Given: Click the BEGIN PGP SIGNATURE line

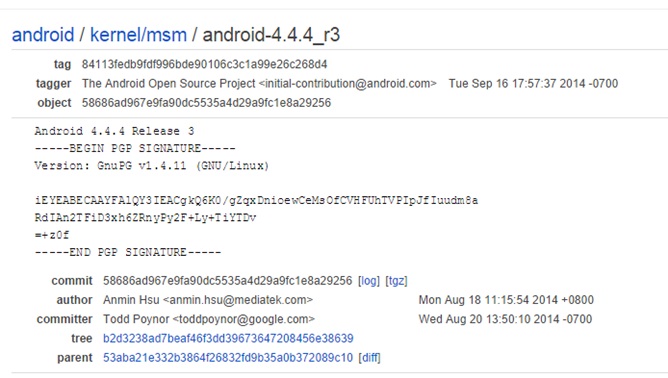Looking at the screenshot, I should (x=135, y=148).
